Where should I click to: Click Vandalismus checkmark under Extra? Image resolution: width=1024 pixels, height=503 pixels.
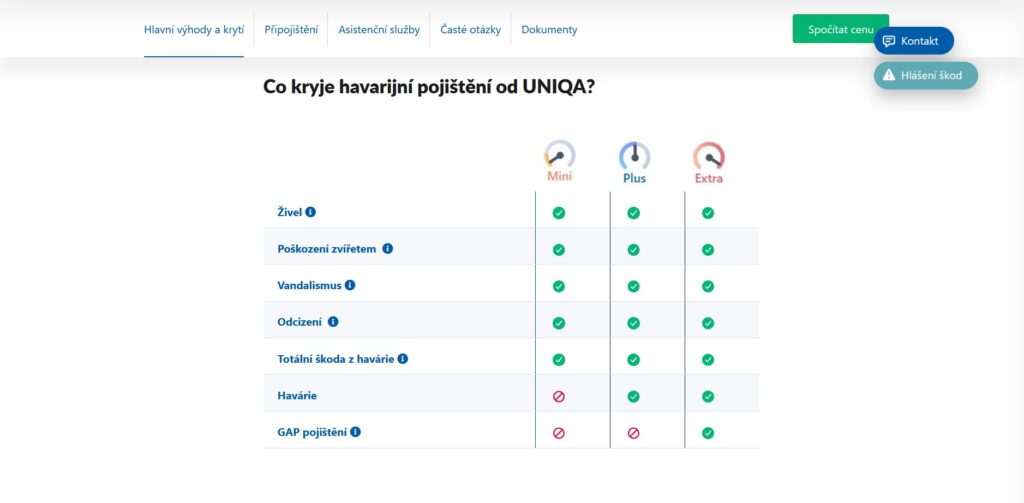708,286
